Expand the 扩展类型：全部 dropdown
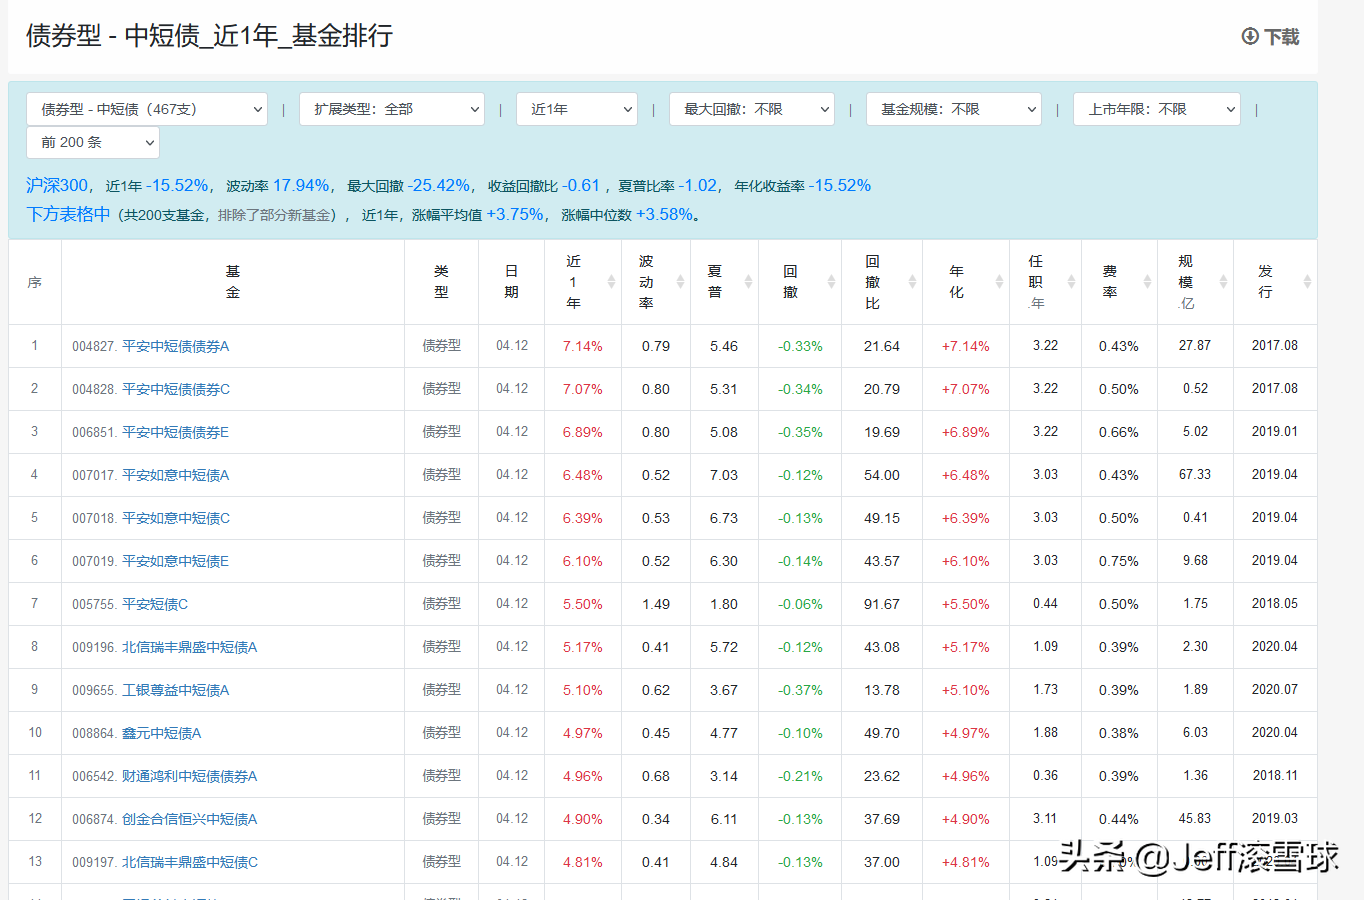The image size is (1364, 900). pyautogui.click(x=392, y=109)
